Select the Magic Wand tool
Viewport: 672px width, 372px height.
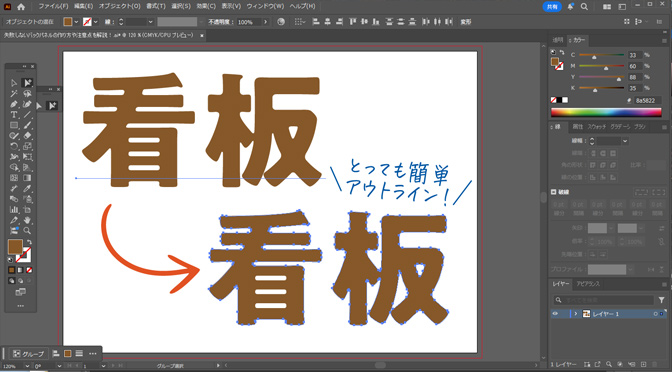14,93
